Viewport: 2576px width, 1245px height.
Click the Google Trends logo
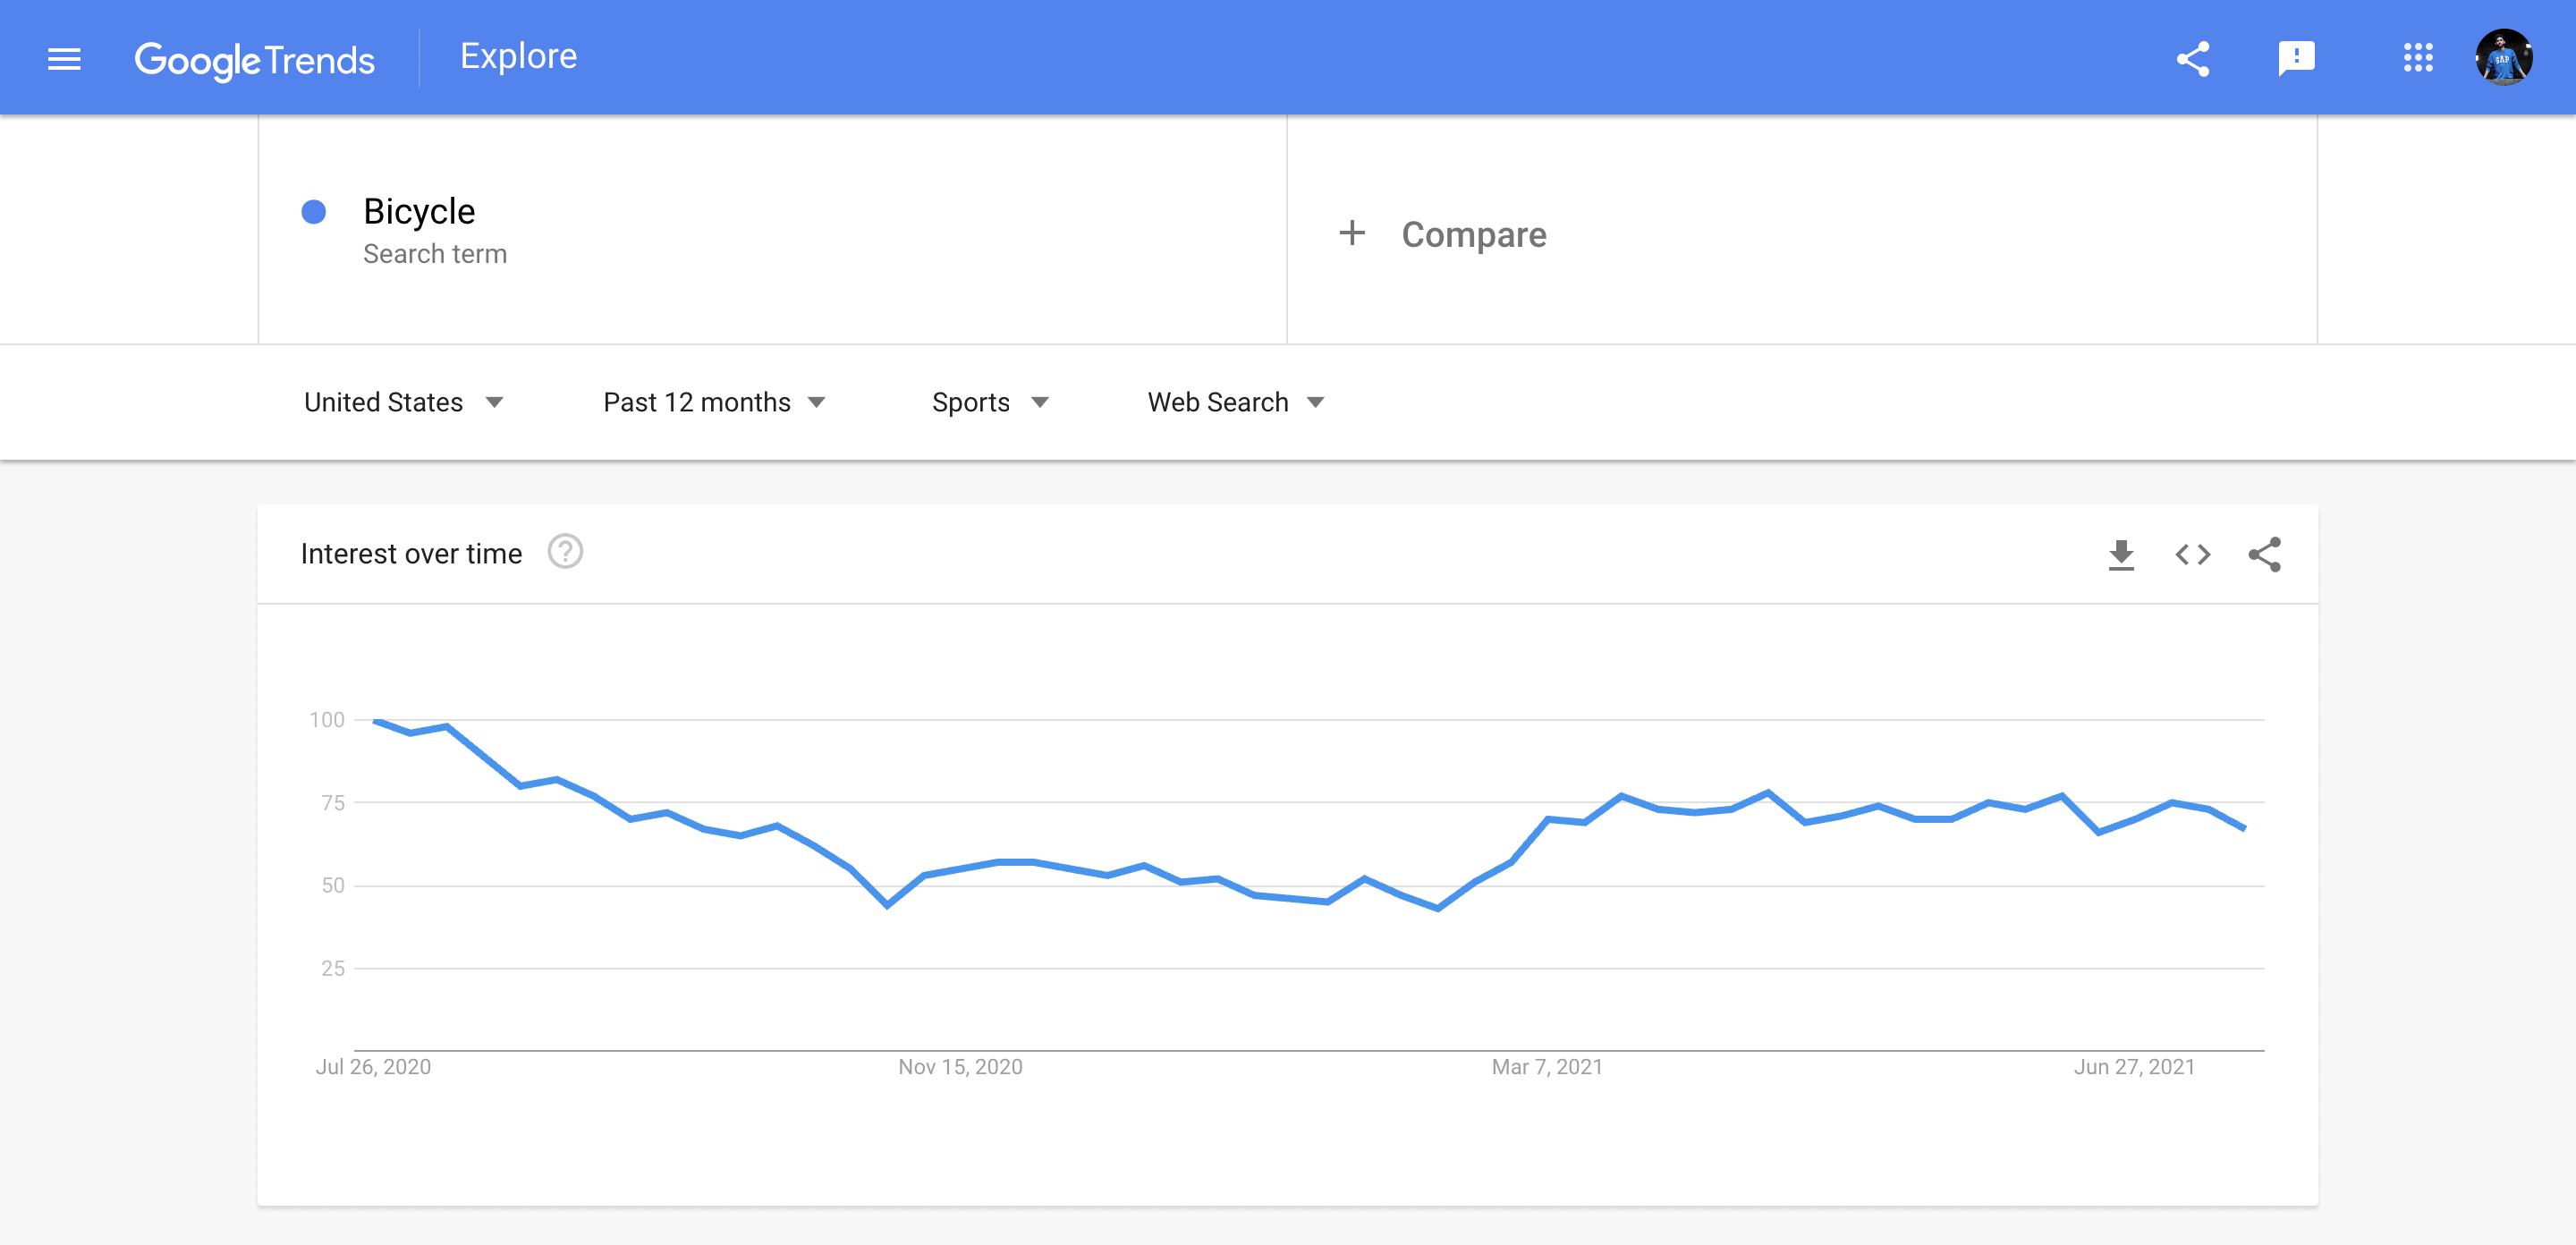point(255,60)
